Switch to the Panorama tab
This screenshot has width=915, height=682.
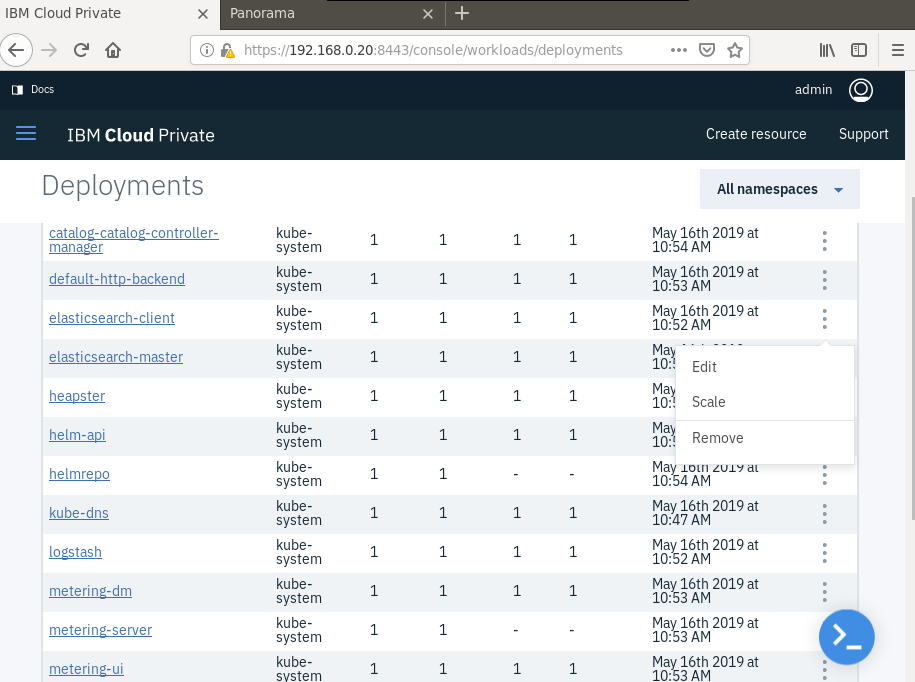pyautogui.click(x=333, y=13)
